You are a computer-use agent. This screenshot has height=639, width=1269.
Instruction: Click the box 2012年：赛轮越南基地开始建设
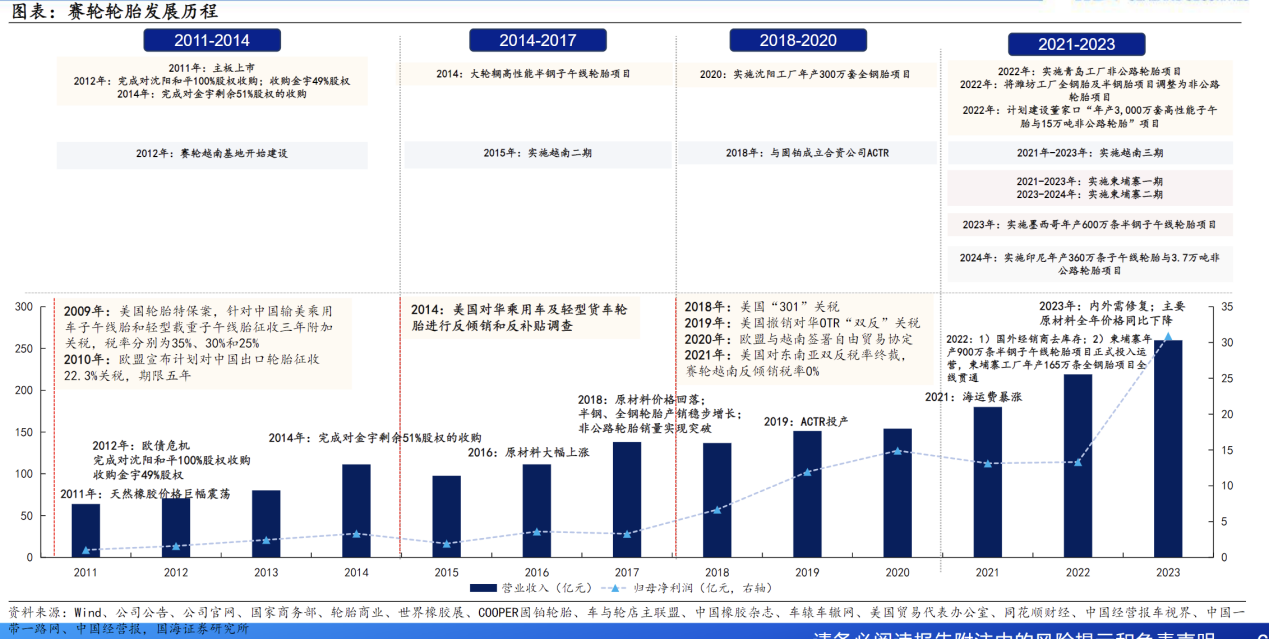(x=212, y=154)
